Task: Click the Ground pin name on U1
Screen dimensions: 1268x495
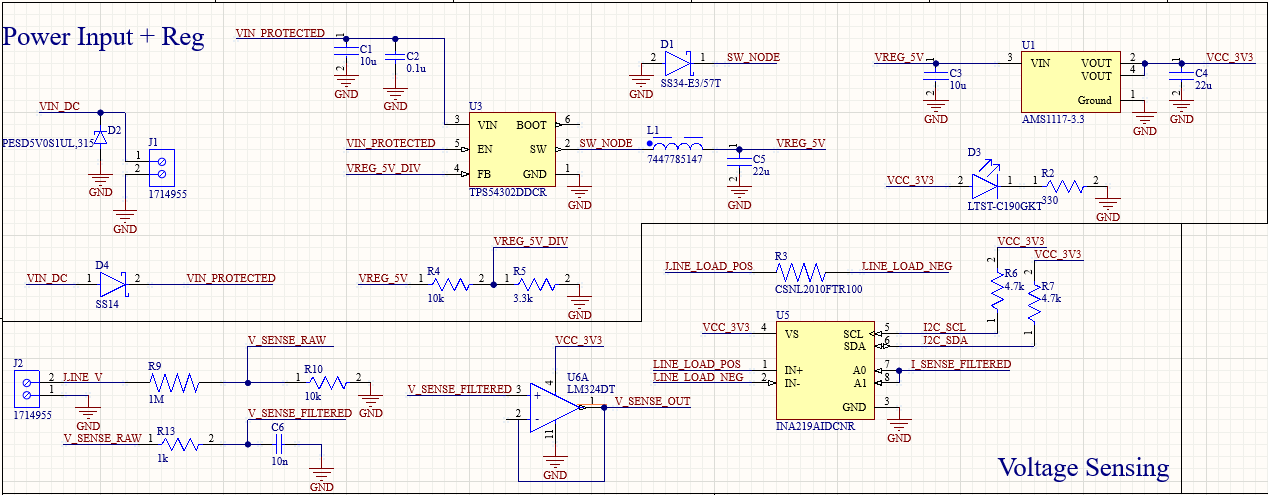Action: pos(1095,100)
